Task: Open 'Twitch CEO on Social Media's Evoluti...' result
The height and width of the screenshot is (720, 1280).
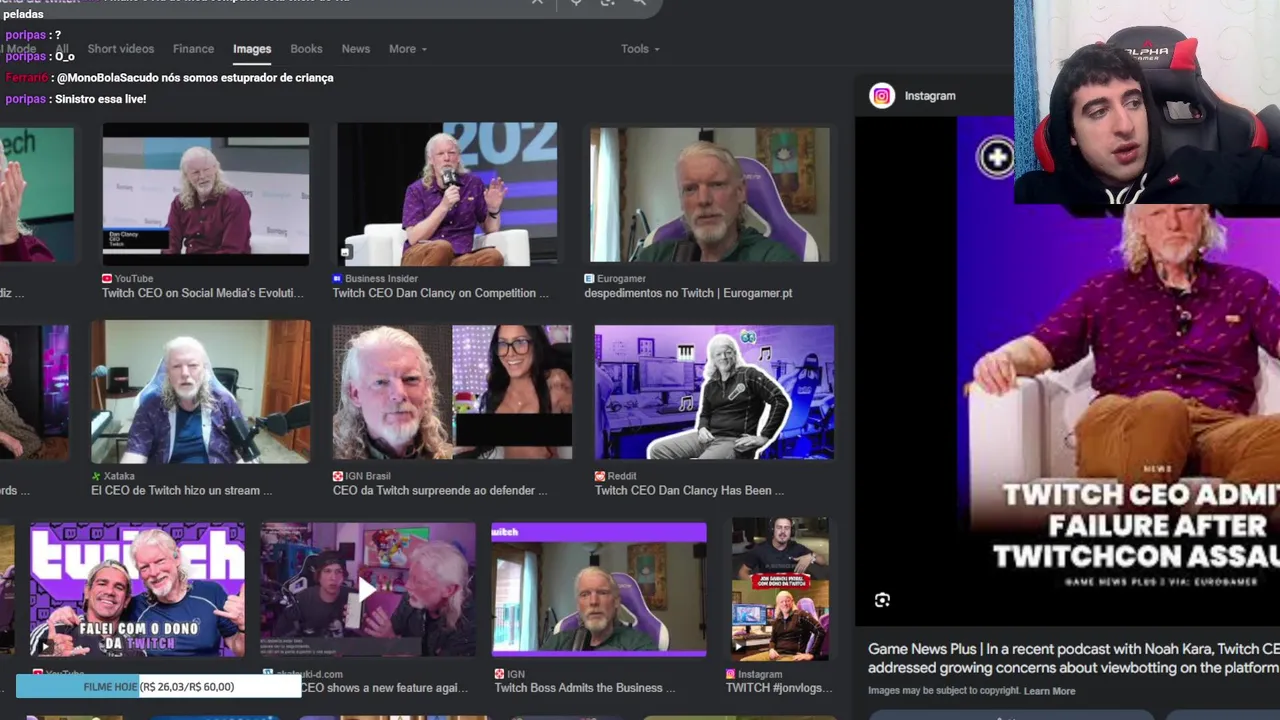Action: tap(203, 293)
